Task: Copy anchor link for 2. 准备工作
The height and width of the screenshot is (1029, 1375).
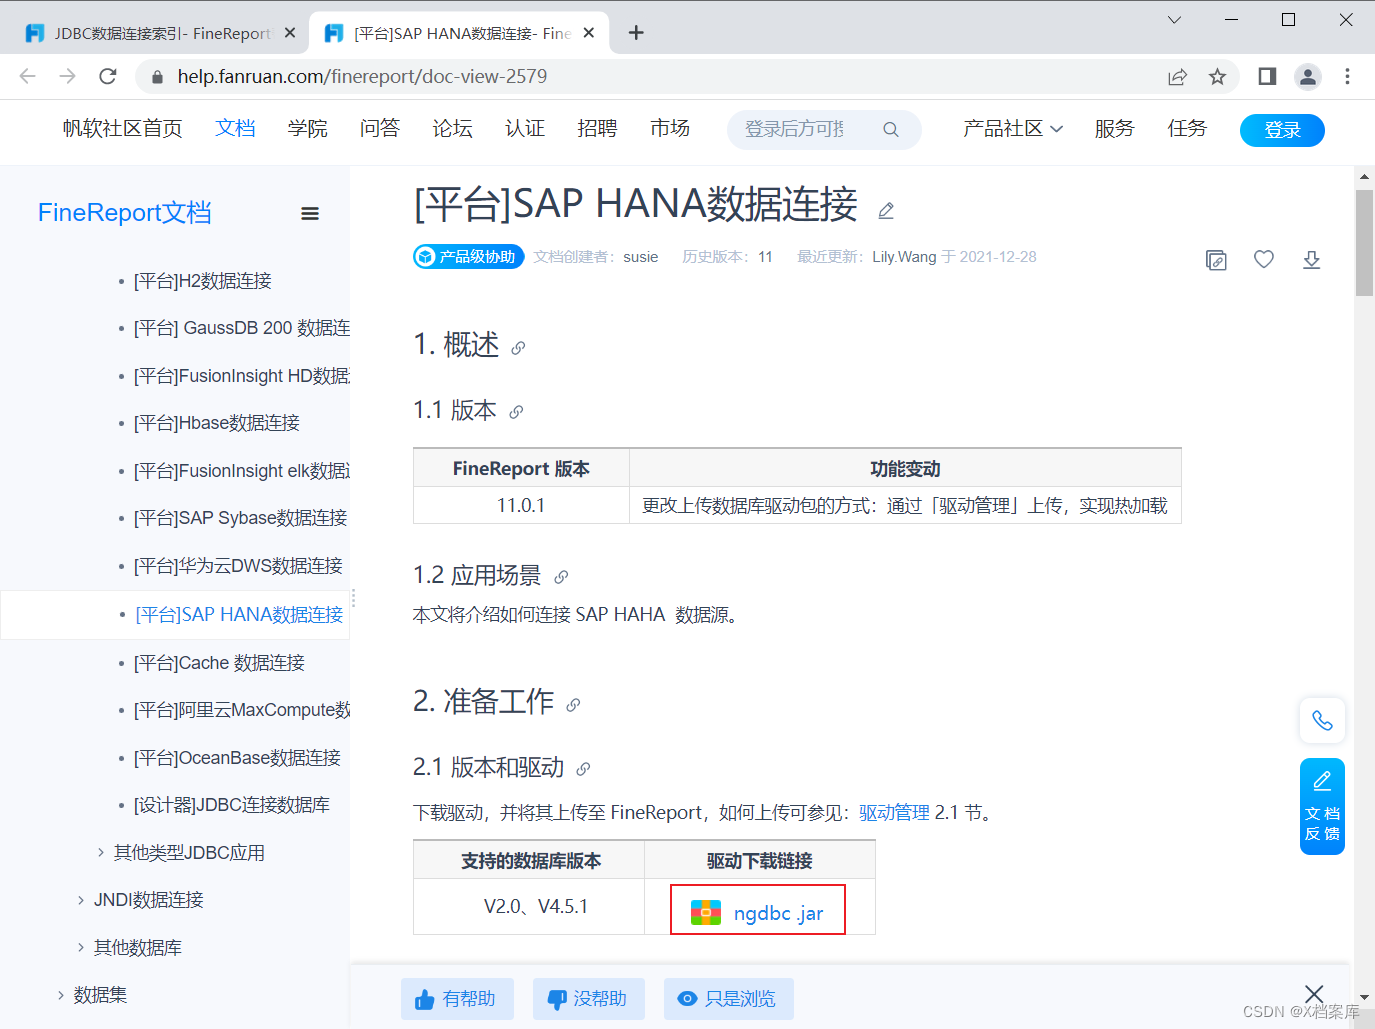Action: [573, 705]
